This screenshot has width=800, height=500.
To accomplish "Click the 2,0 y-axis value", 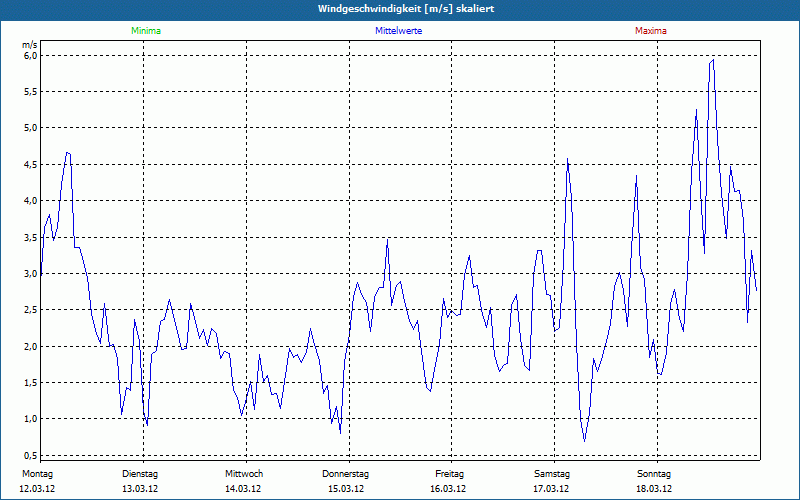I will (x=31, y=346).
